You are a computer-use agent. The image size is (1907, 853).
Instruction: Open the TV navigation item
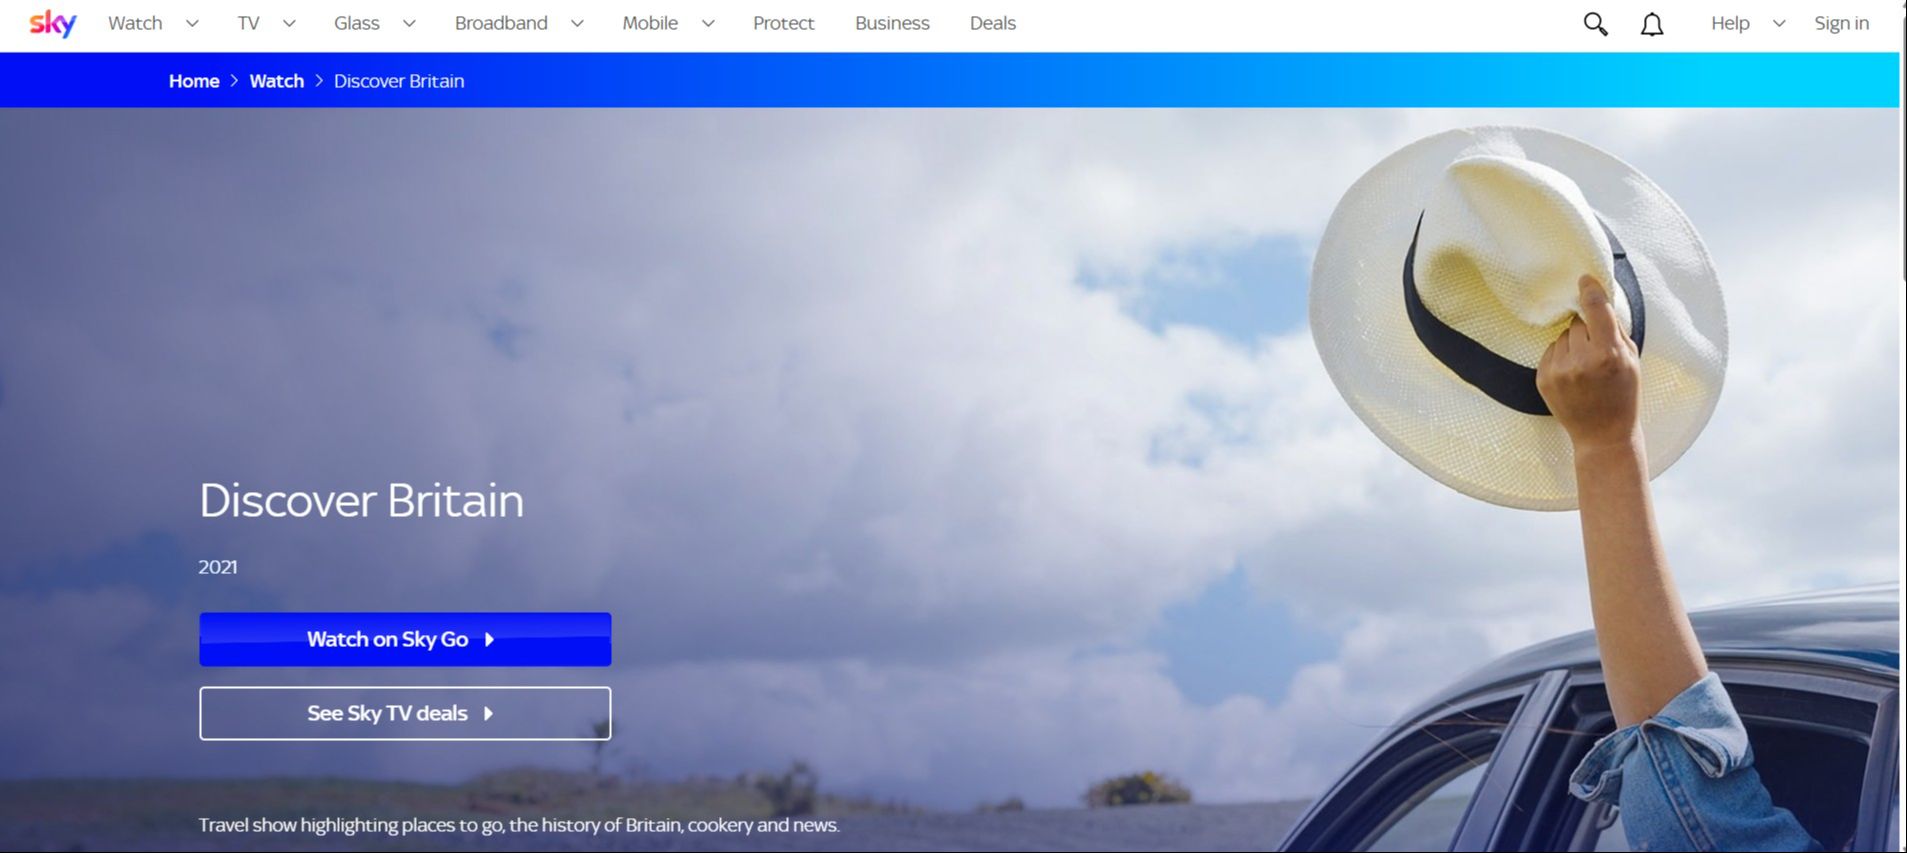pos(248,23)
